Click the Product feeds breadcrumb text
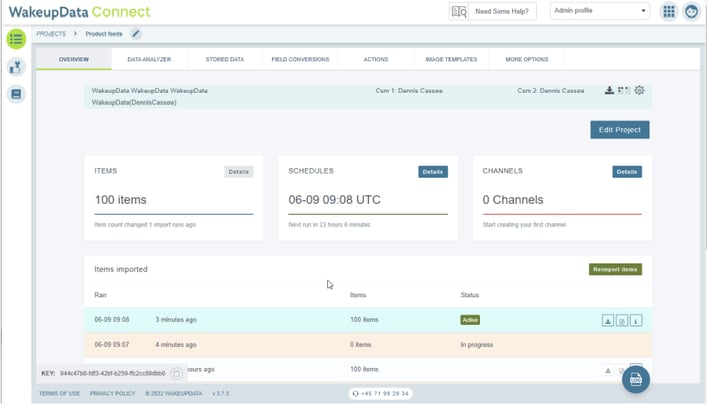Viewport: 707px width, 405px height. pyautogui.click(x=104, y=34)
